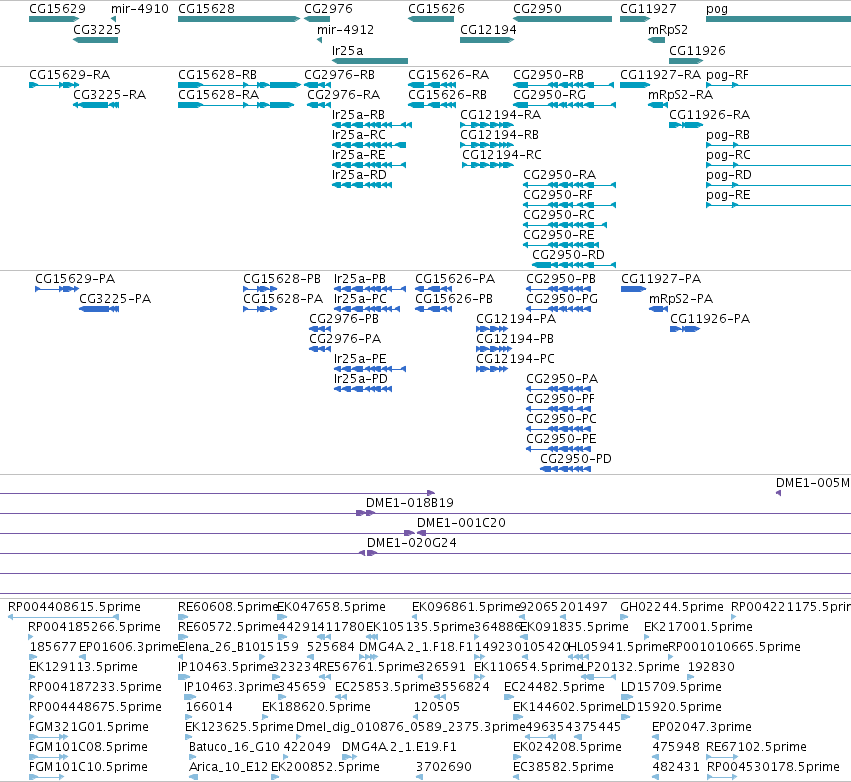The height and width of the screenshot is (782, 851).
Task: Select transcript pog-RE
Action: click(x=778, y=205)
